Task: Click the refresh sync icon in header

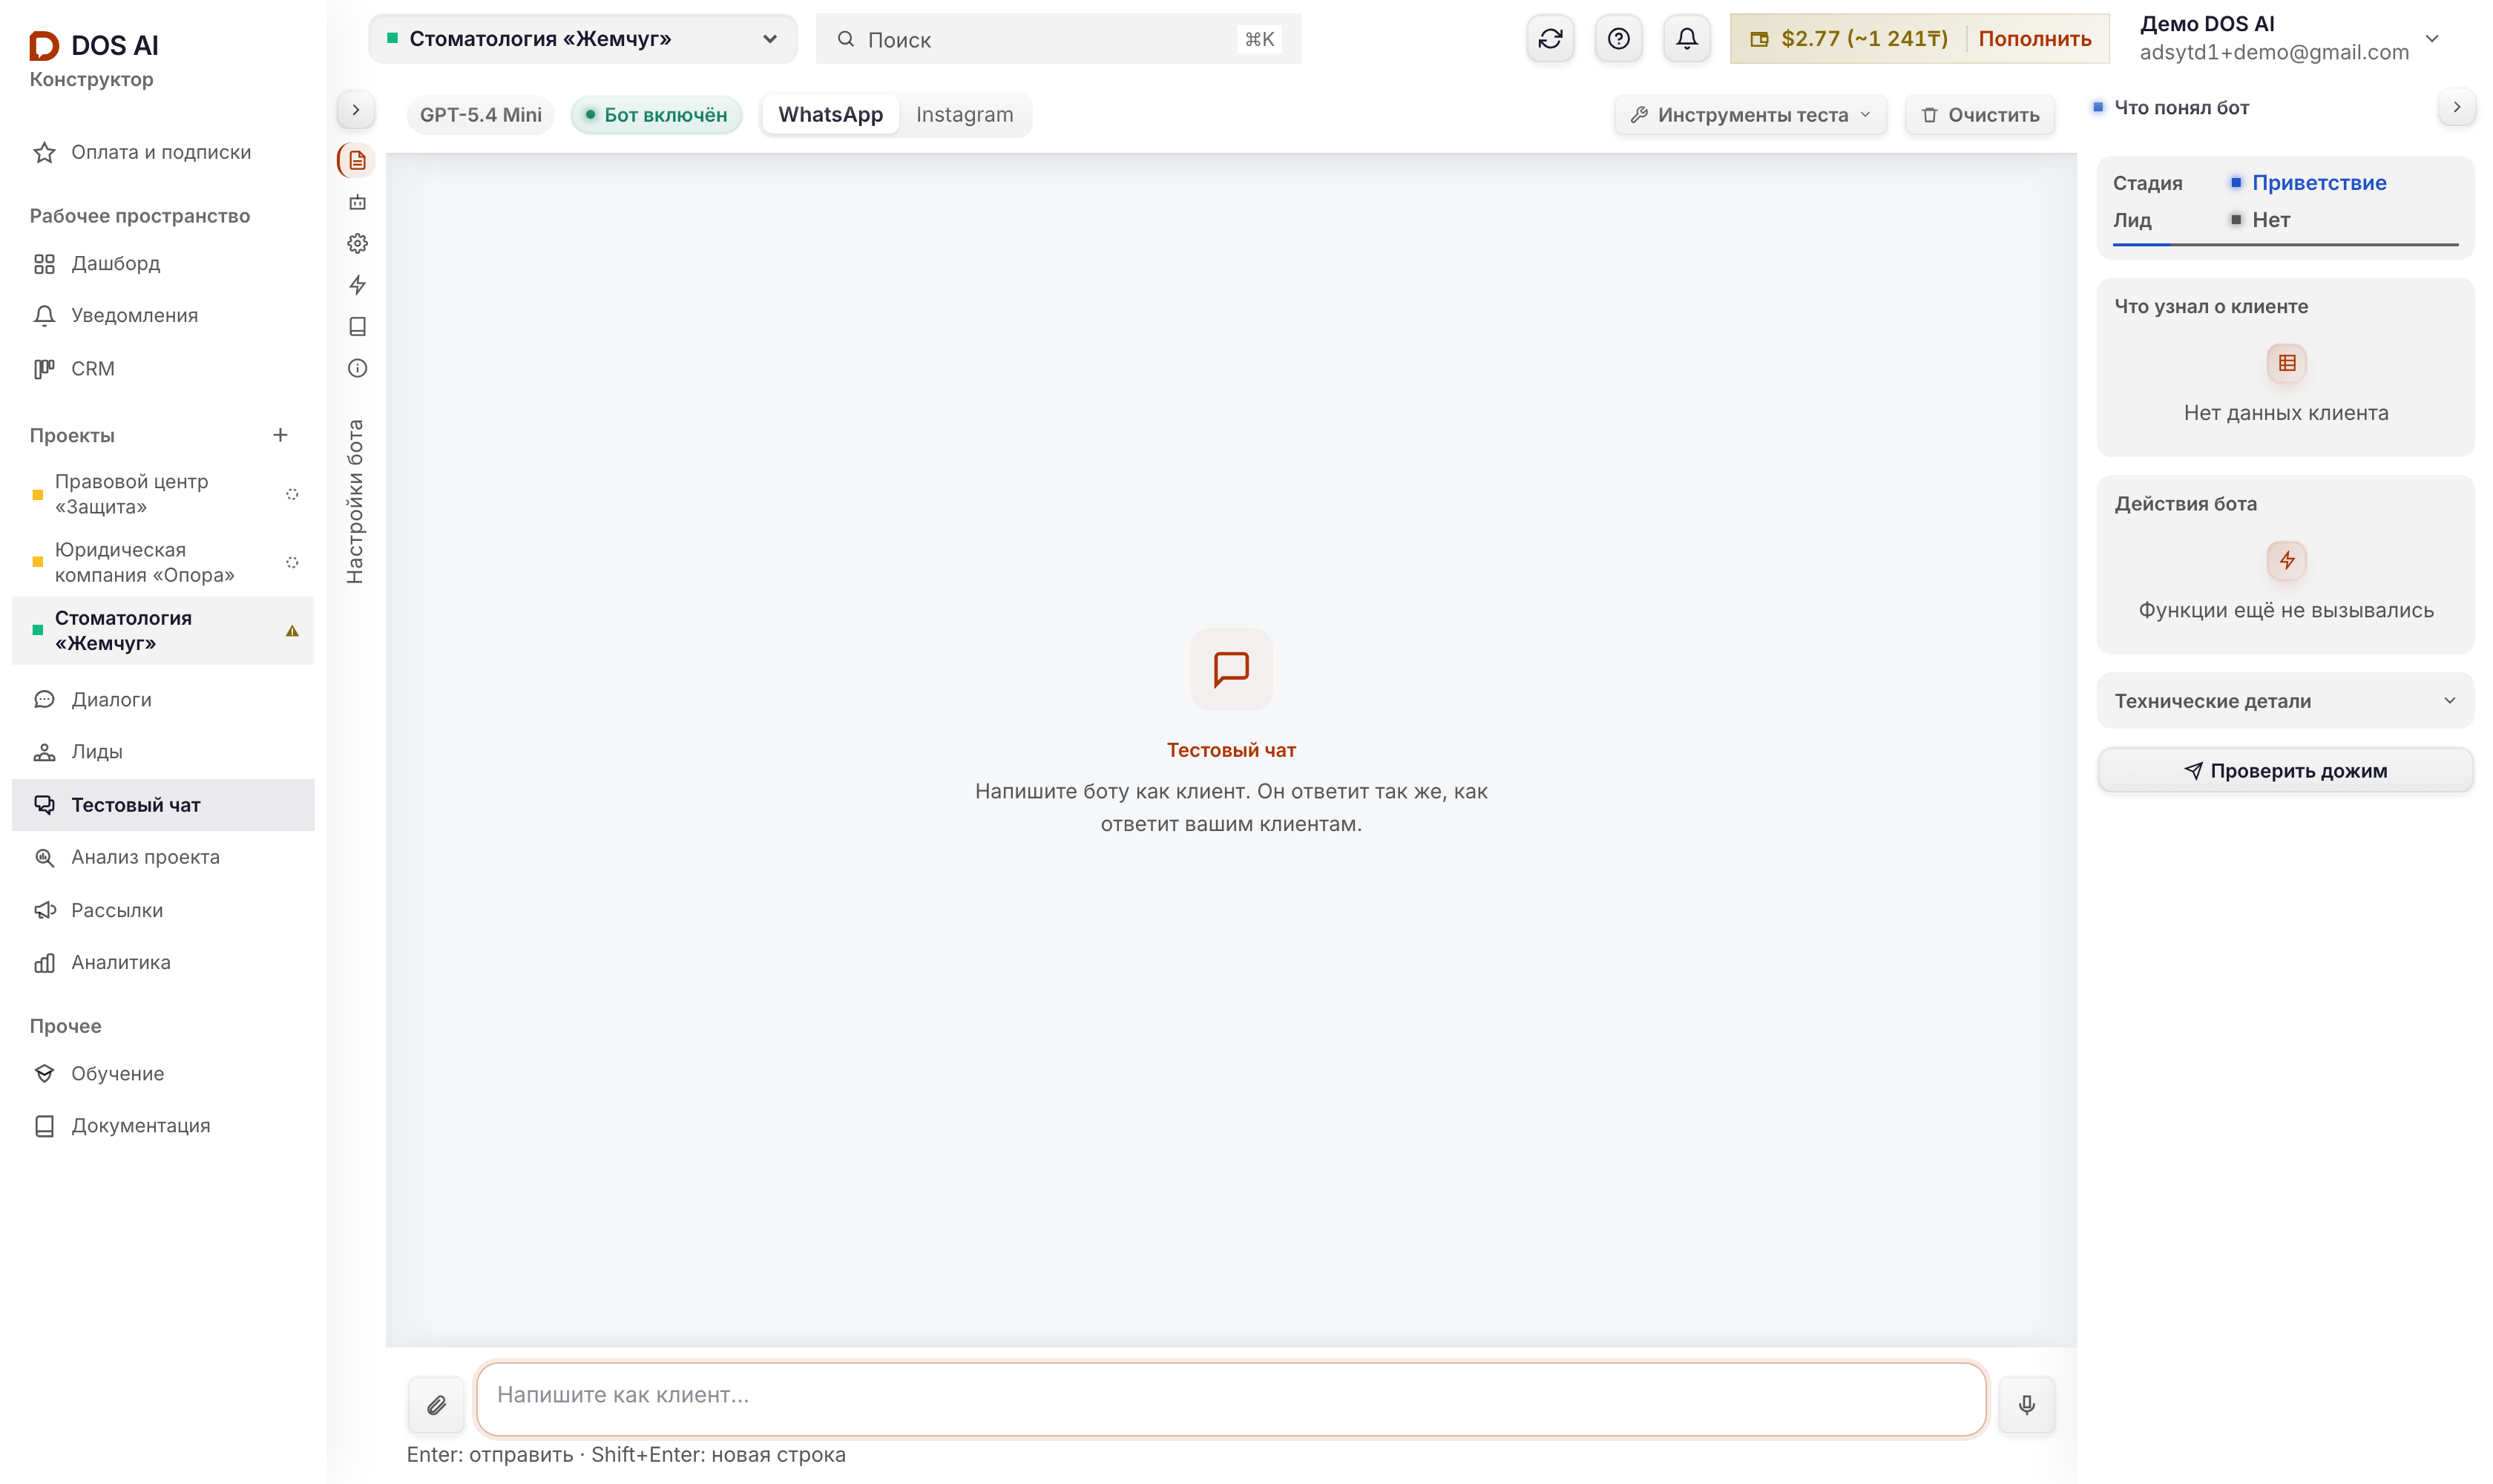Action: pyautogui.click(x=1550, y=39)
